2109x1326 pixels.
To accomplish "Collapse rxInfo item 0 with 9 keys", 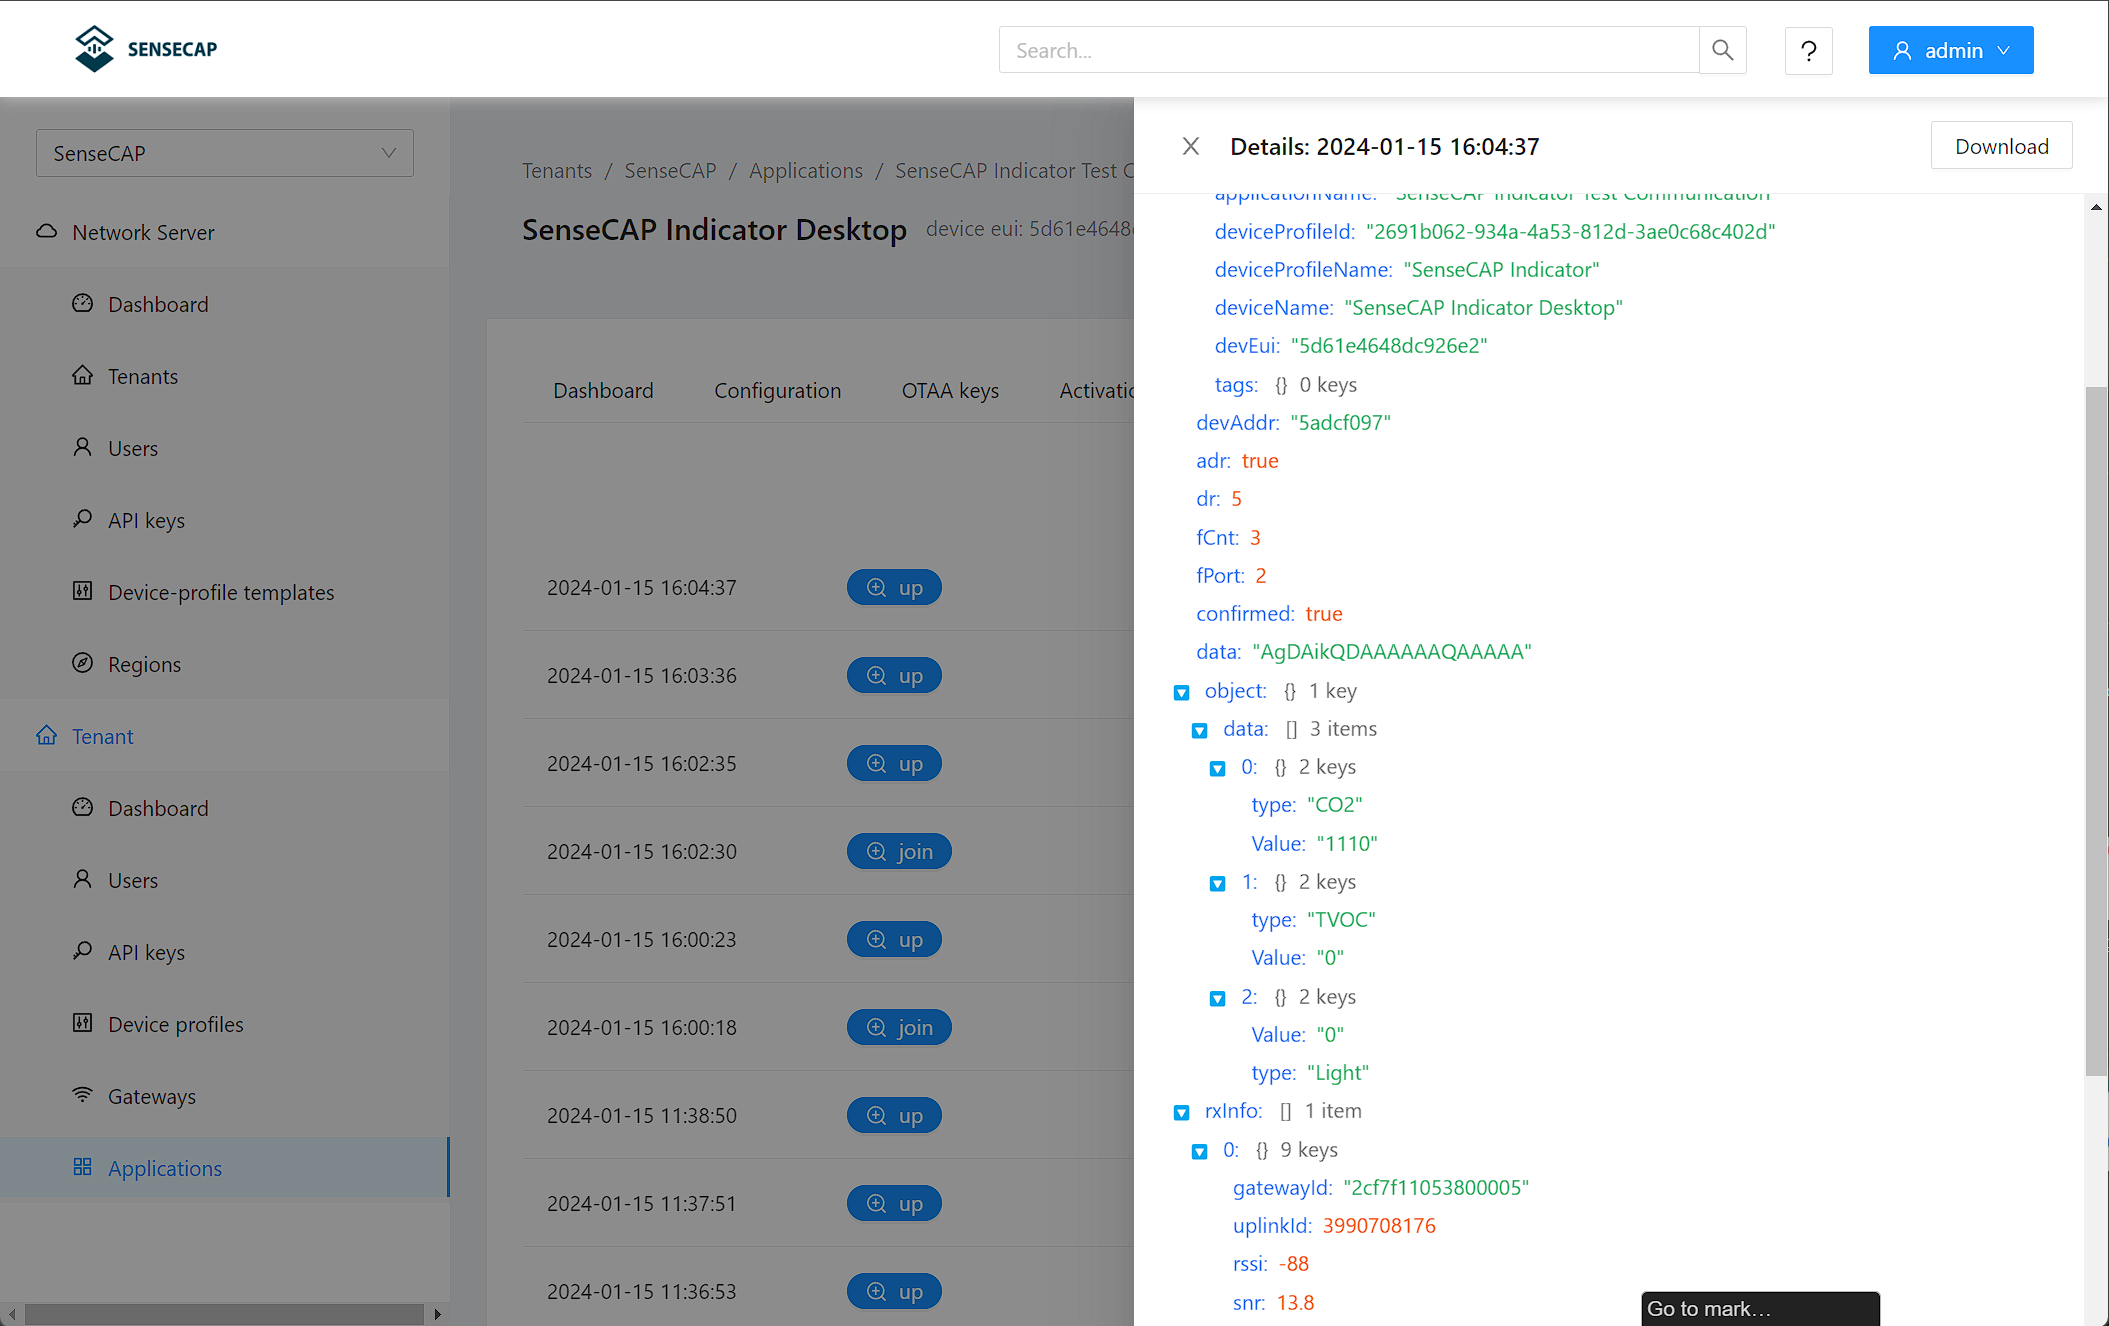I will 1199,1151.
